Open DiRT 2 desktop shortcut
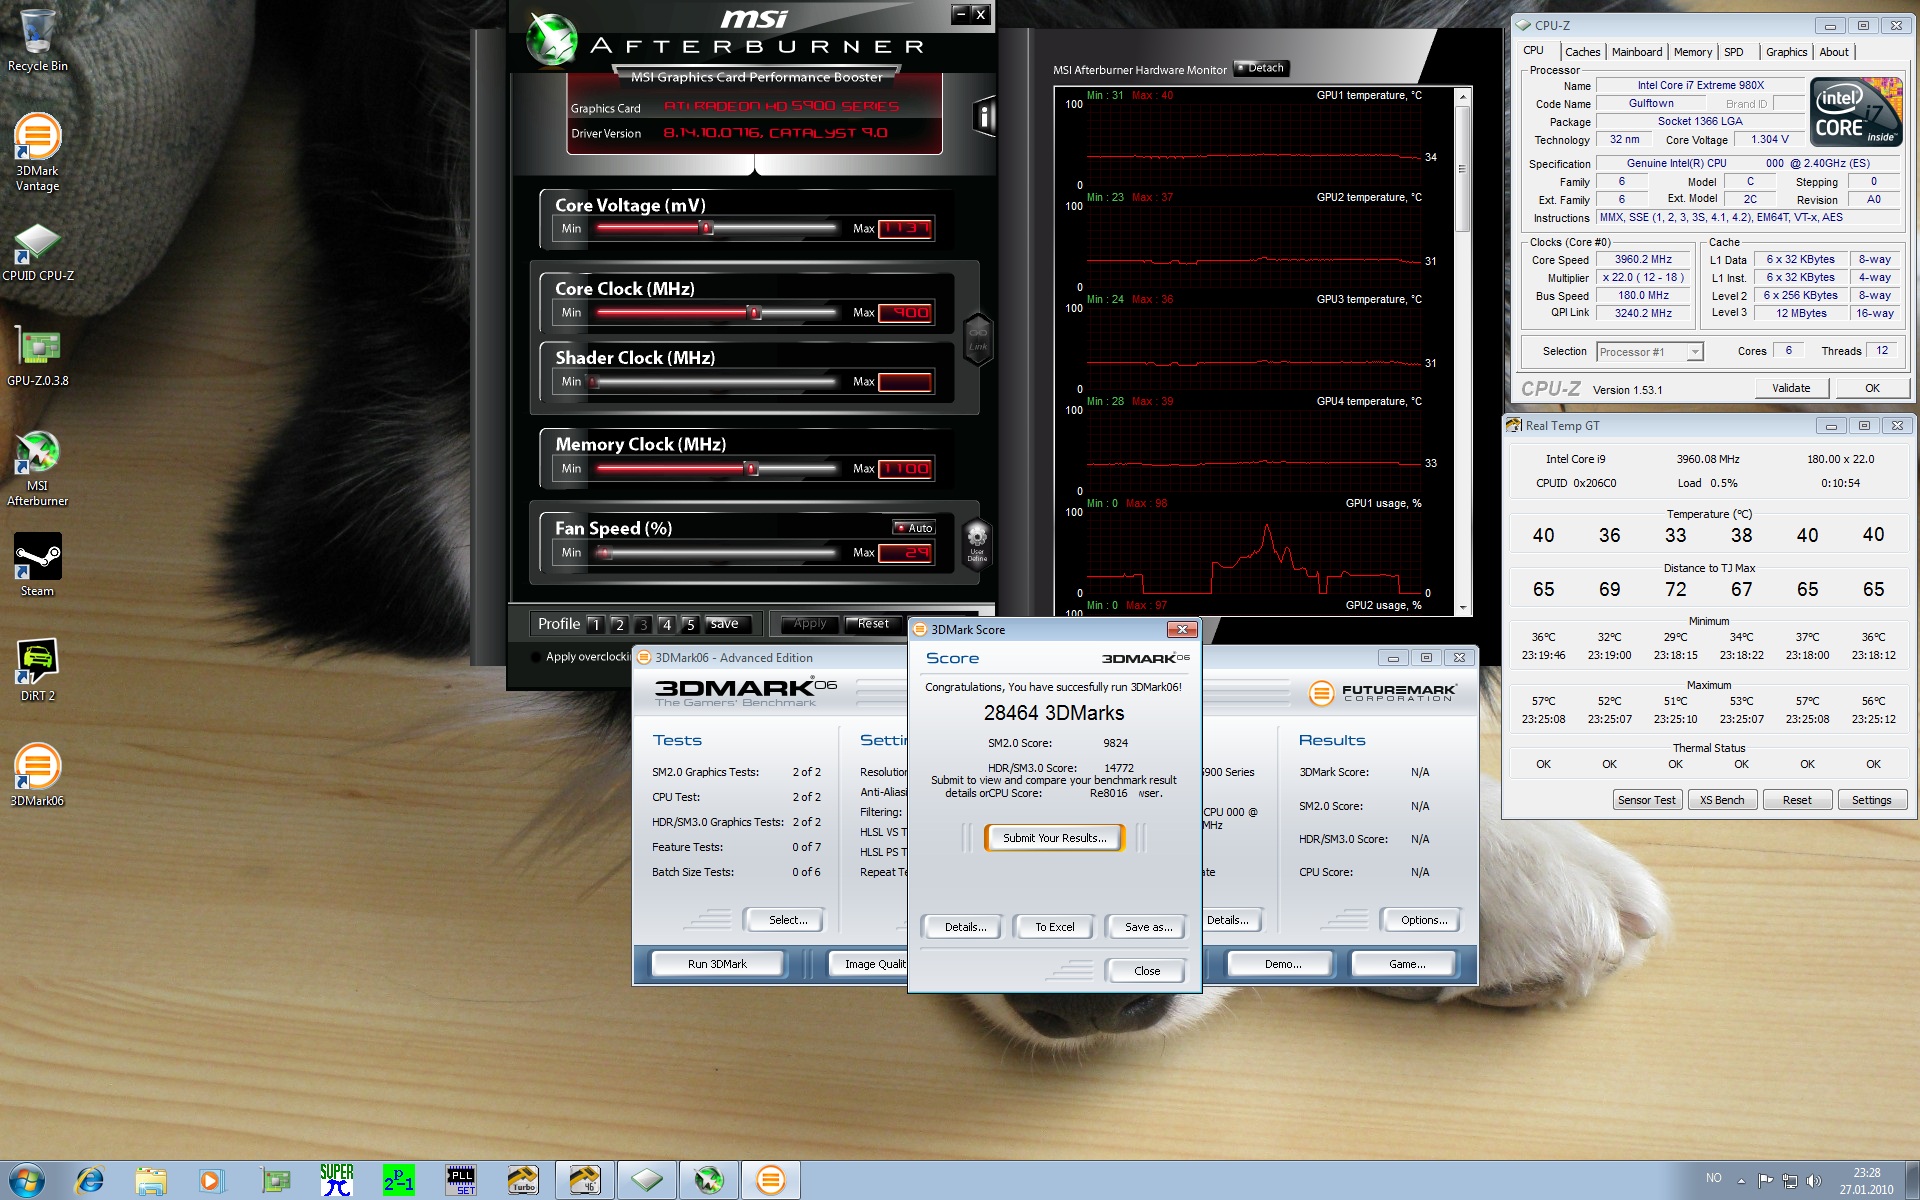This screenshot has width=1920, height=1200. pos(38,670)
